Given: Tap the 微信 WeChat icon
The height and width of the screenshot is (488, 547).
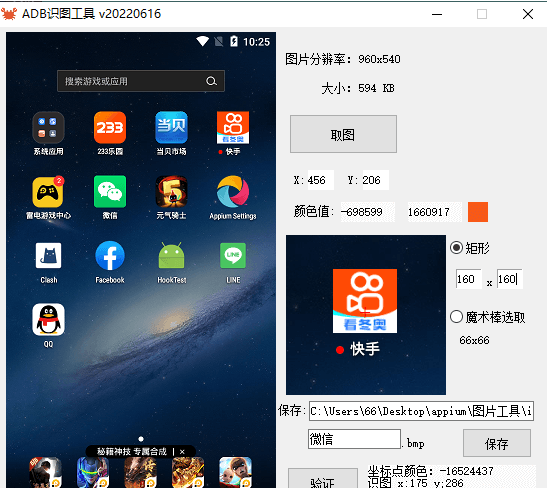Looking at the screenshot, I should (110, 192).
